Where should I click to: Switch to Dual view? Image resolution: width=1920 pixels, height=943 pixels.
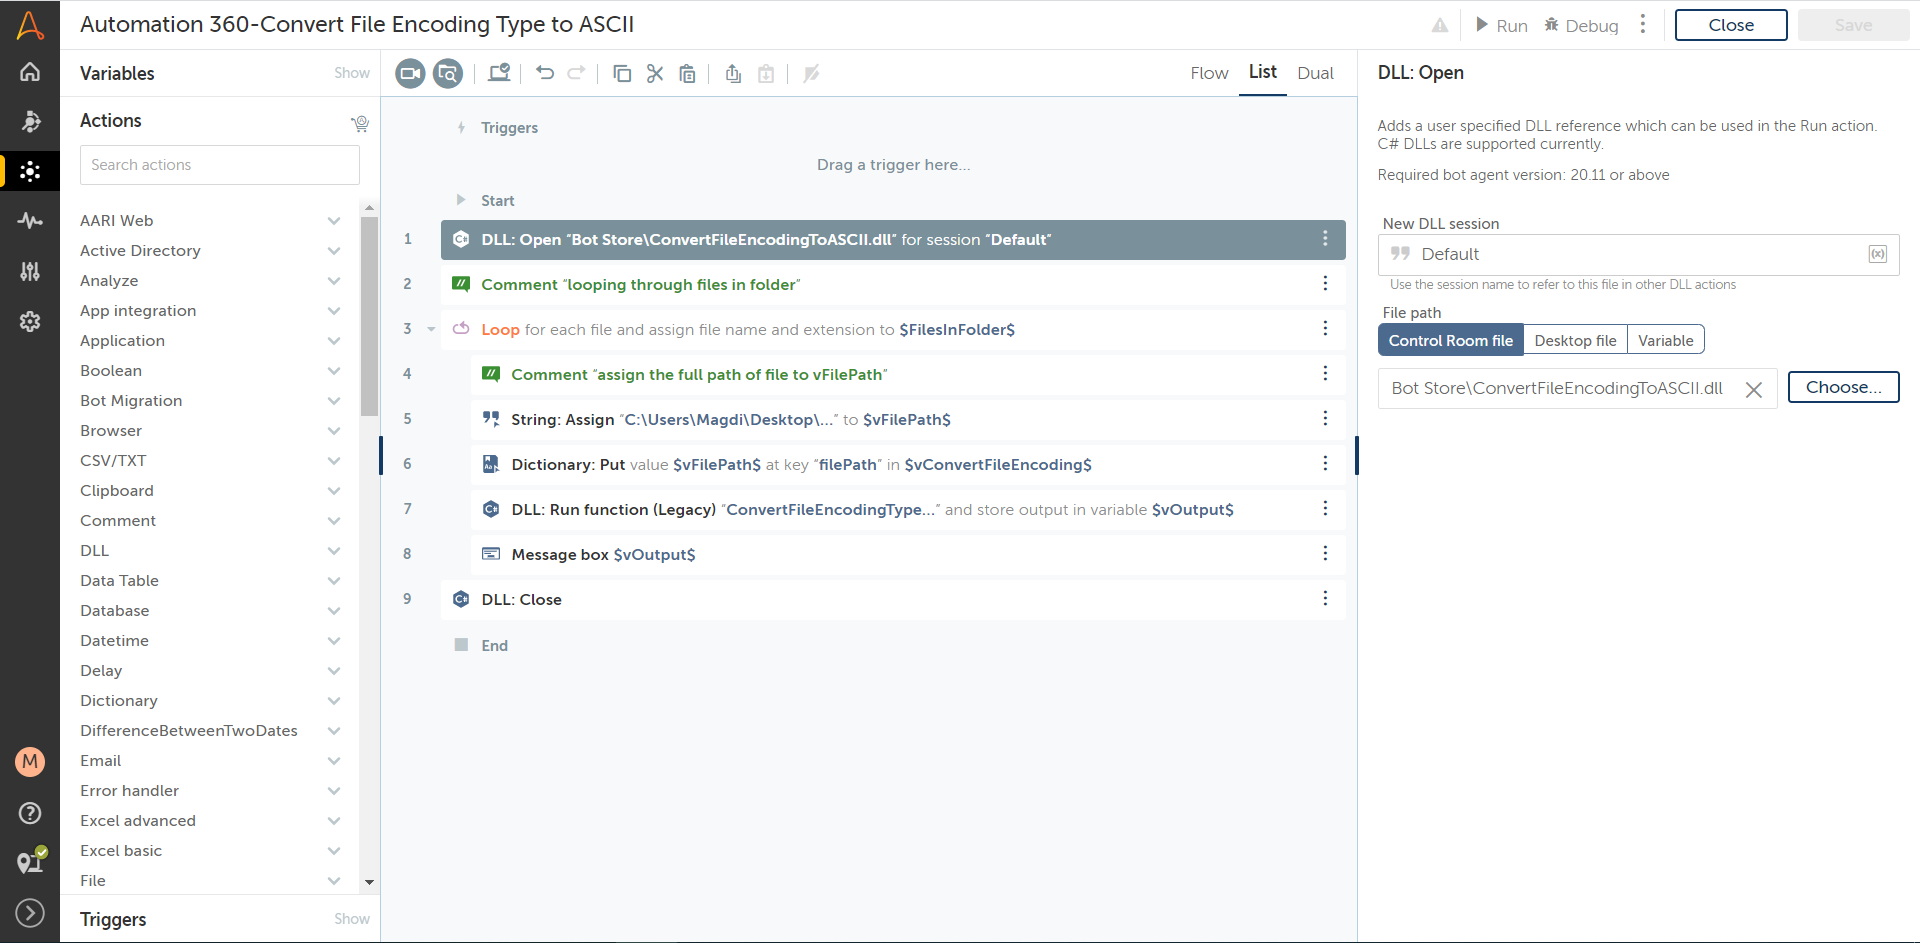(1315, 73)
